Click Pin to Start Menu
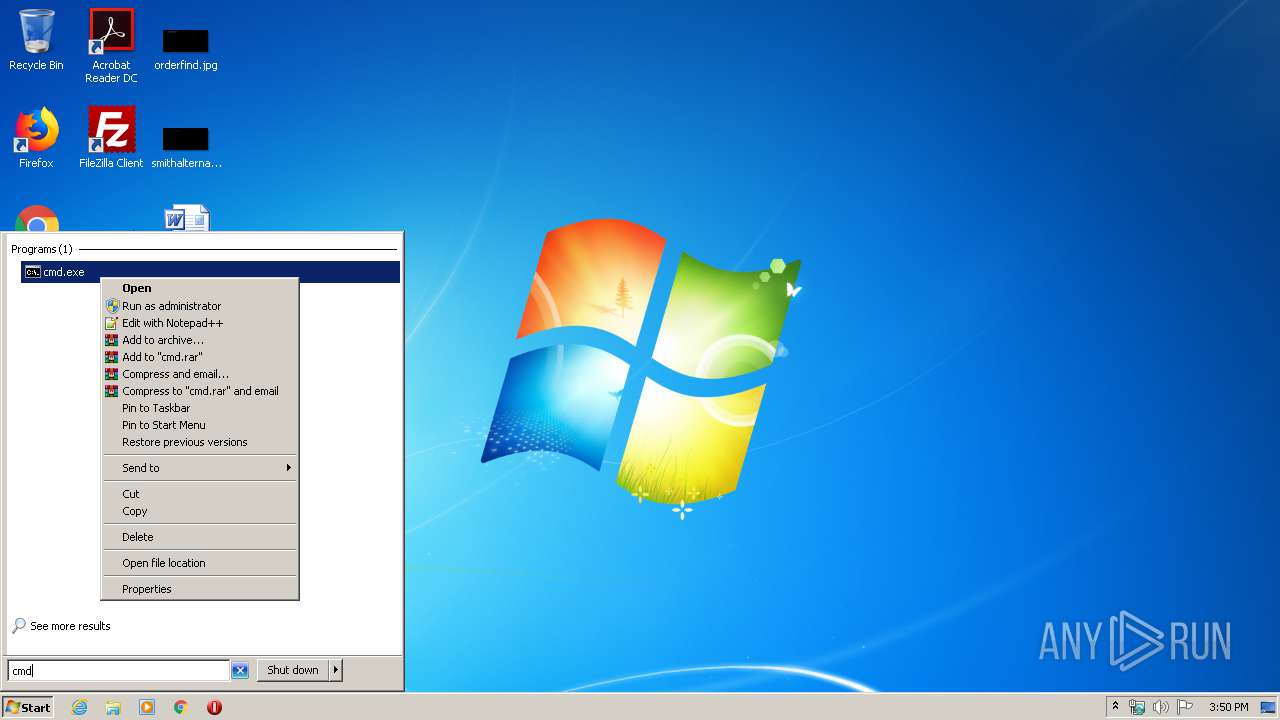Screen dimensions: 1280x720 (200, 425)
